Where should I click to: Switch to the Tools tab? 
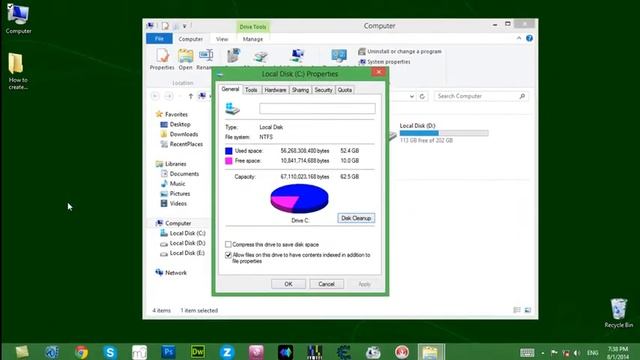[251, 90]
